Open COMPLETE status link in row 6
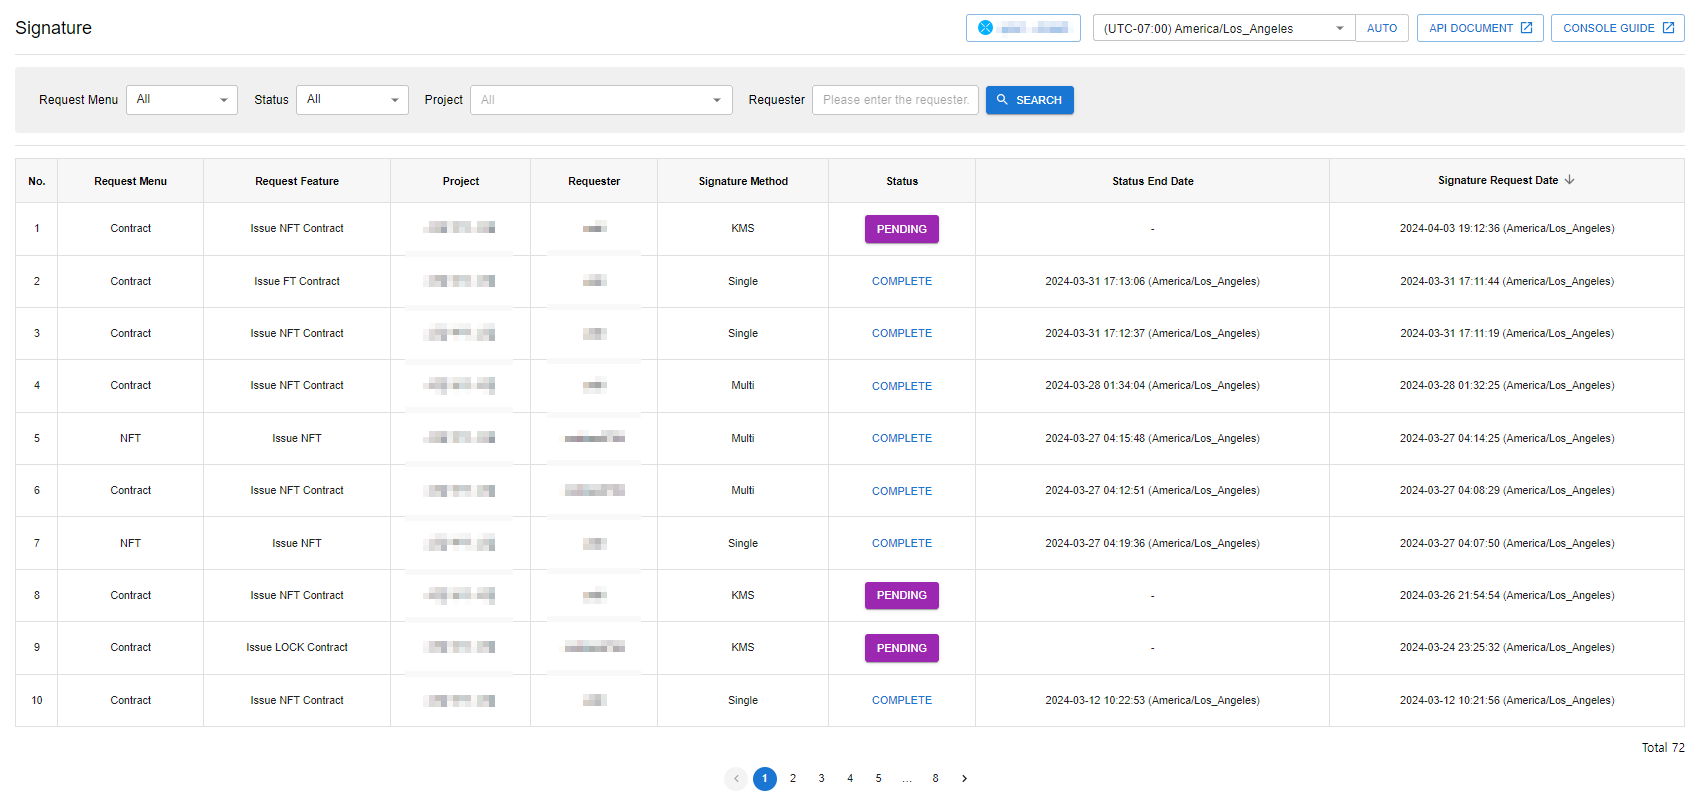This screenshot has width=1694, height=798. pos(902,491)
